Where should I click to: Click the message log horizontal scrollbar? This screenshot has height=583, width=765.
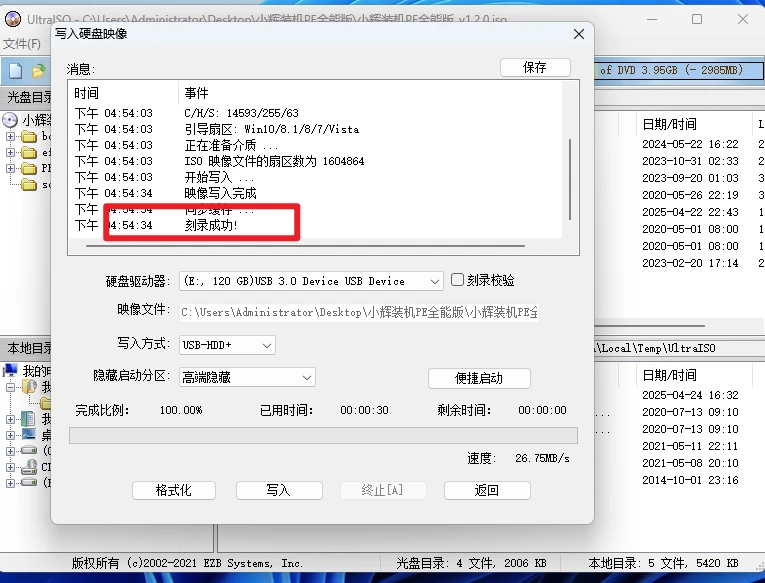point(305,246)
